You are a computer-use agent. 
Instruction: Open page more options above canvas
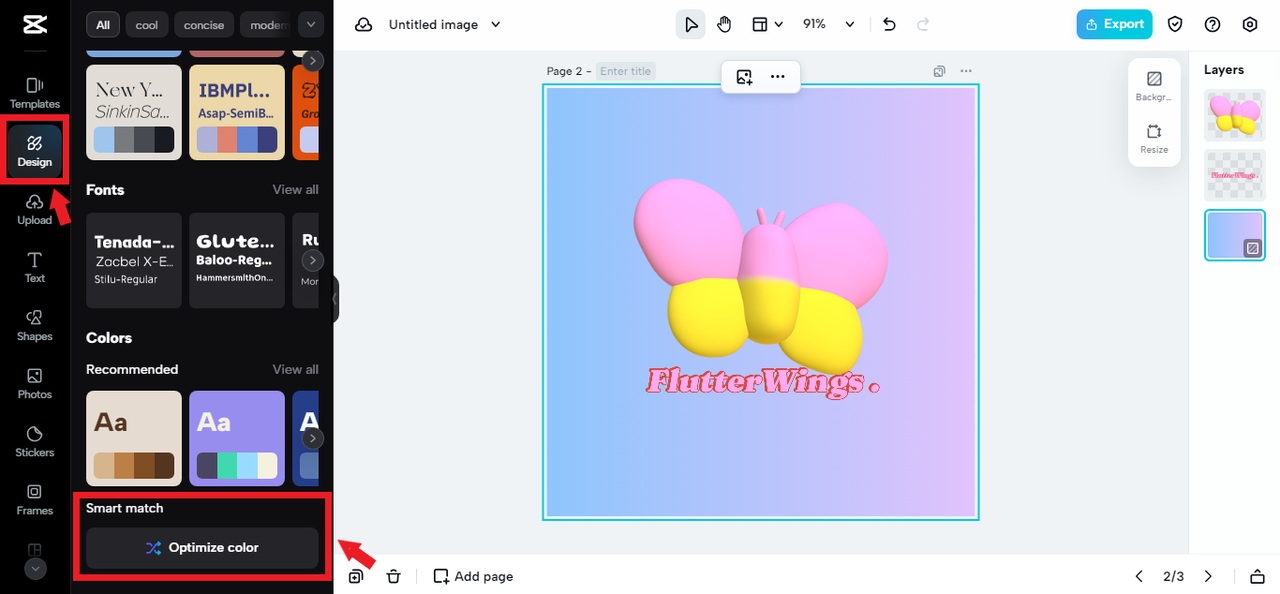[965, 71]
